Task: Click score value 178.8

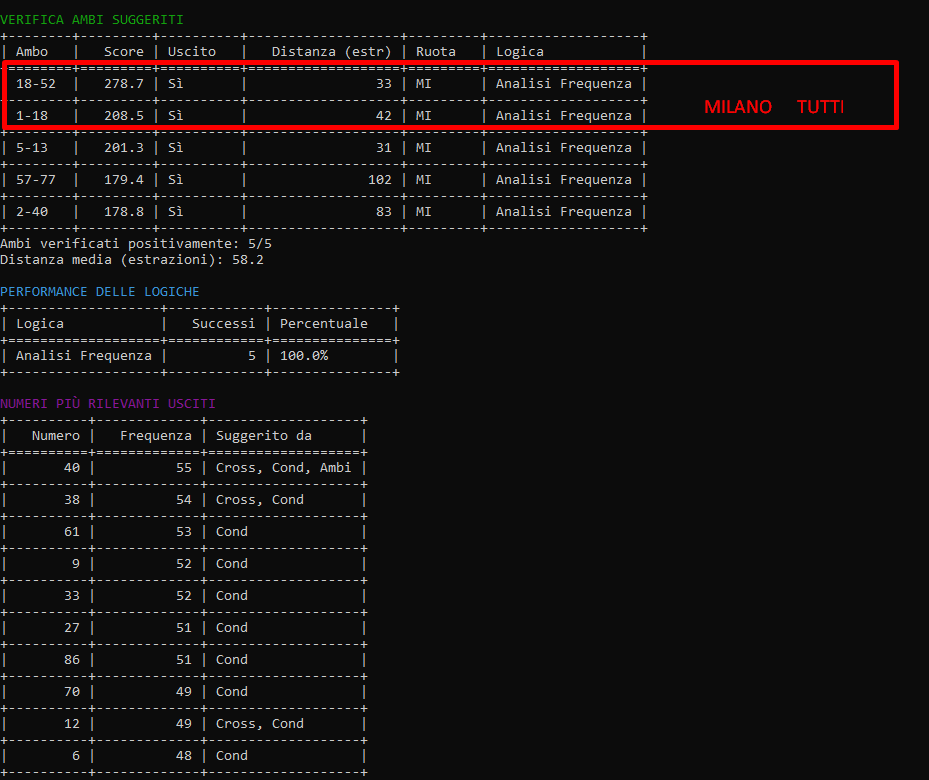Action: [x=124, y=211]
